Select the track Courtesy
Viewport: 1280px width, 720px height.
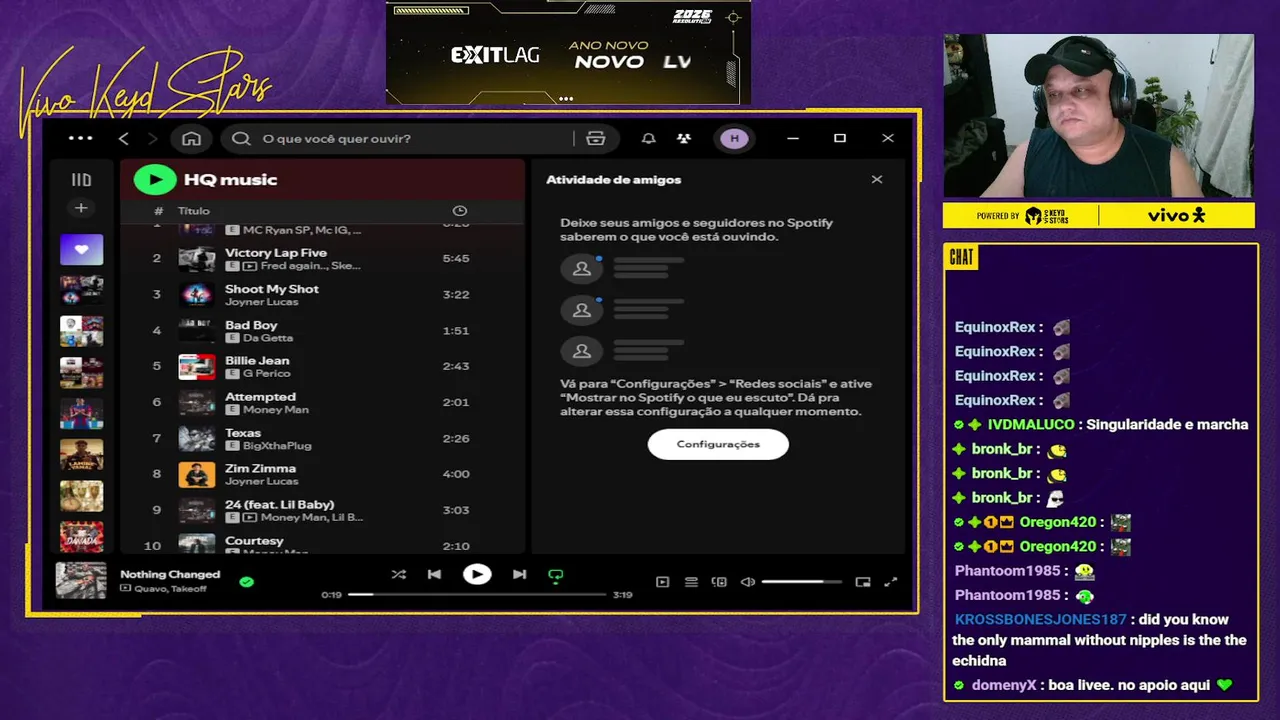point(254,541)
